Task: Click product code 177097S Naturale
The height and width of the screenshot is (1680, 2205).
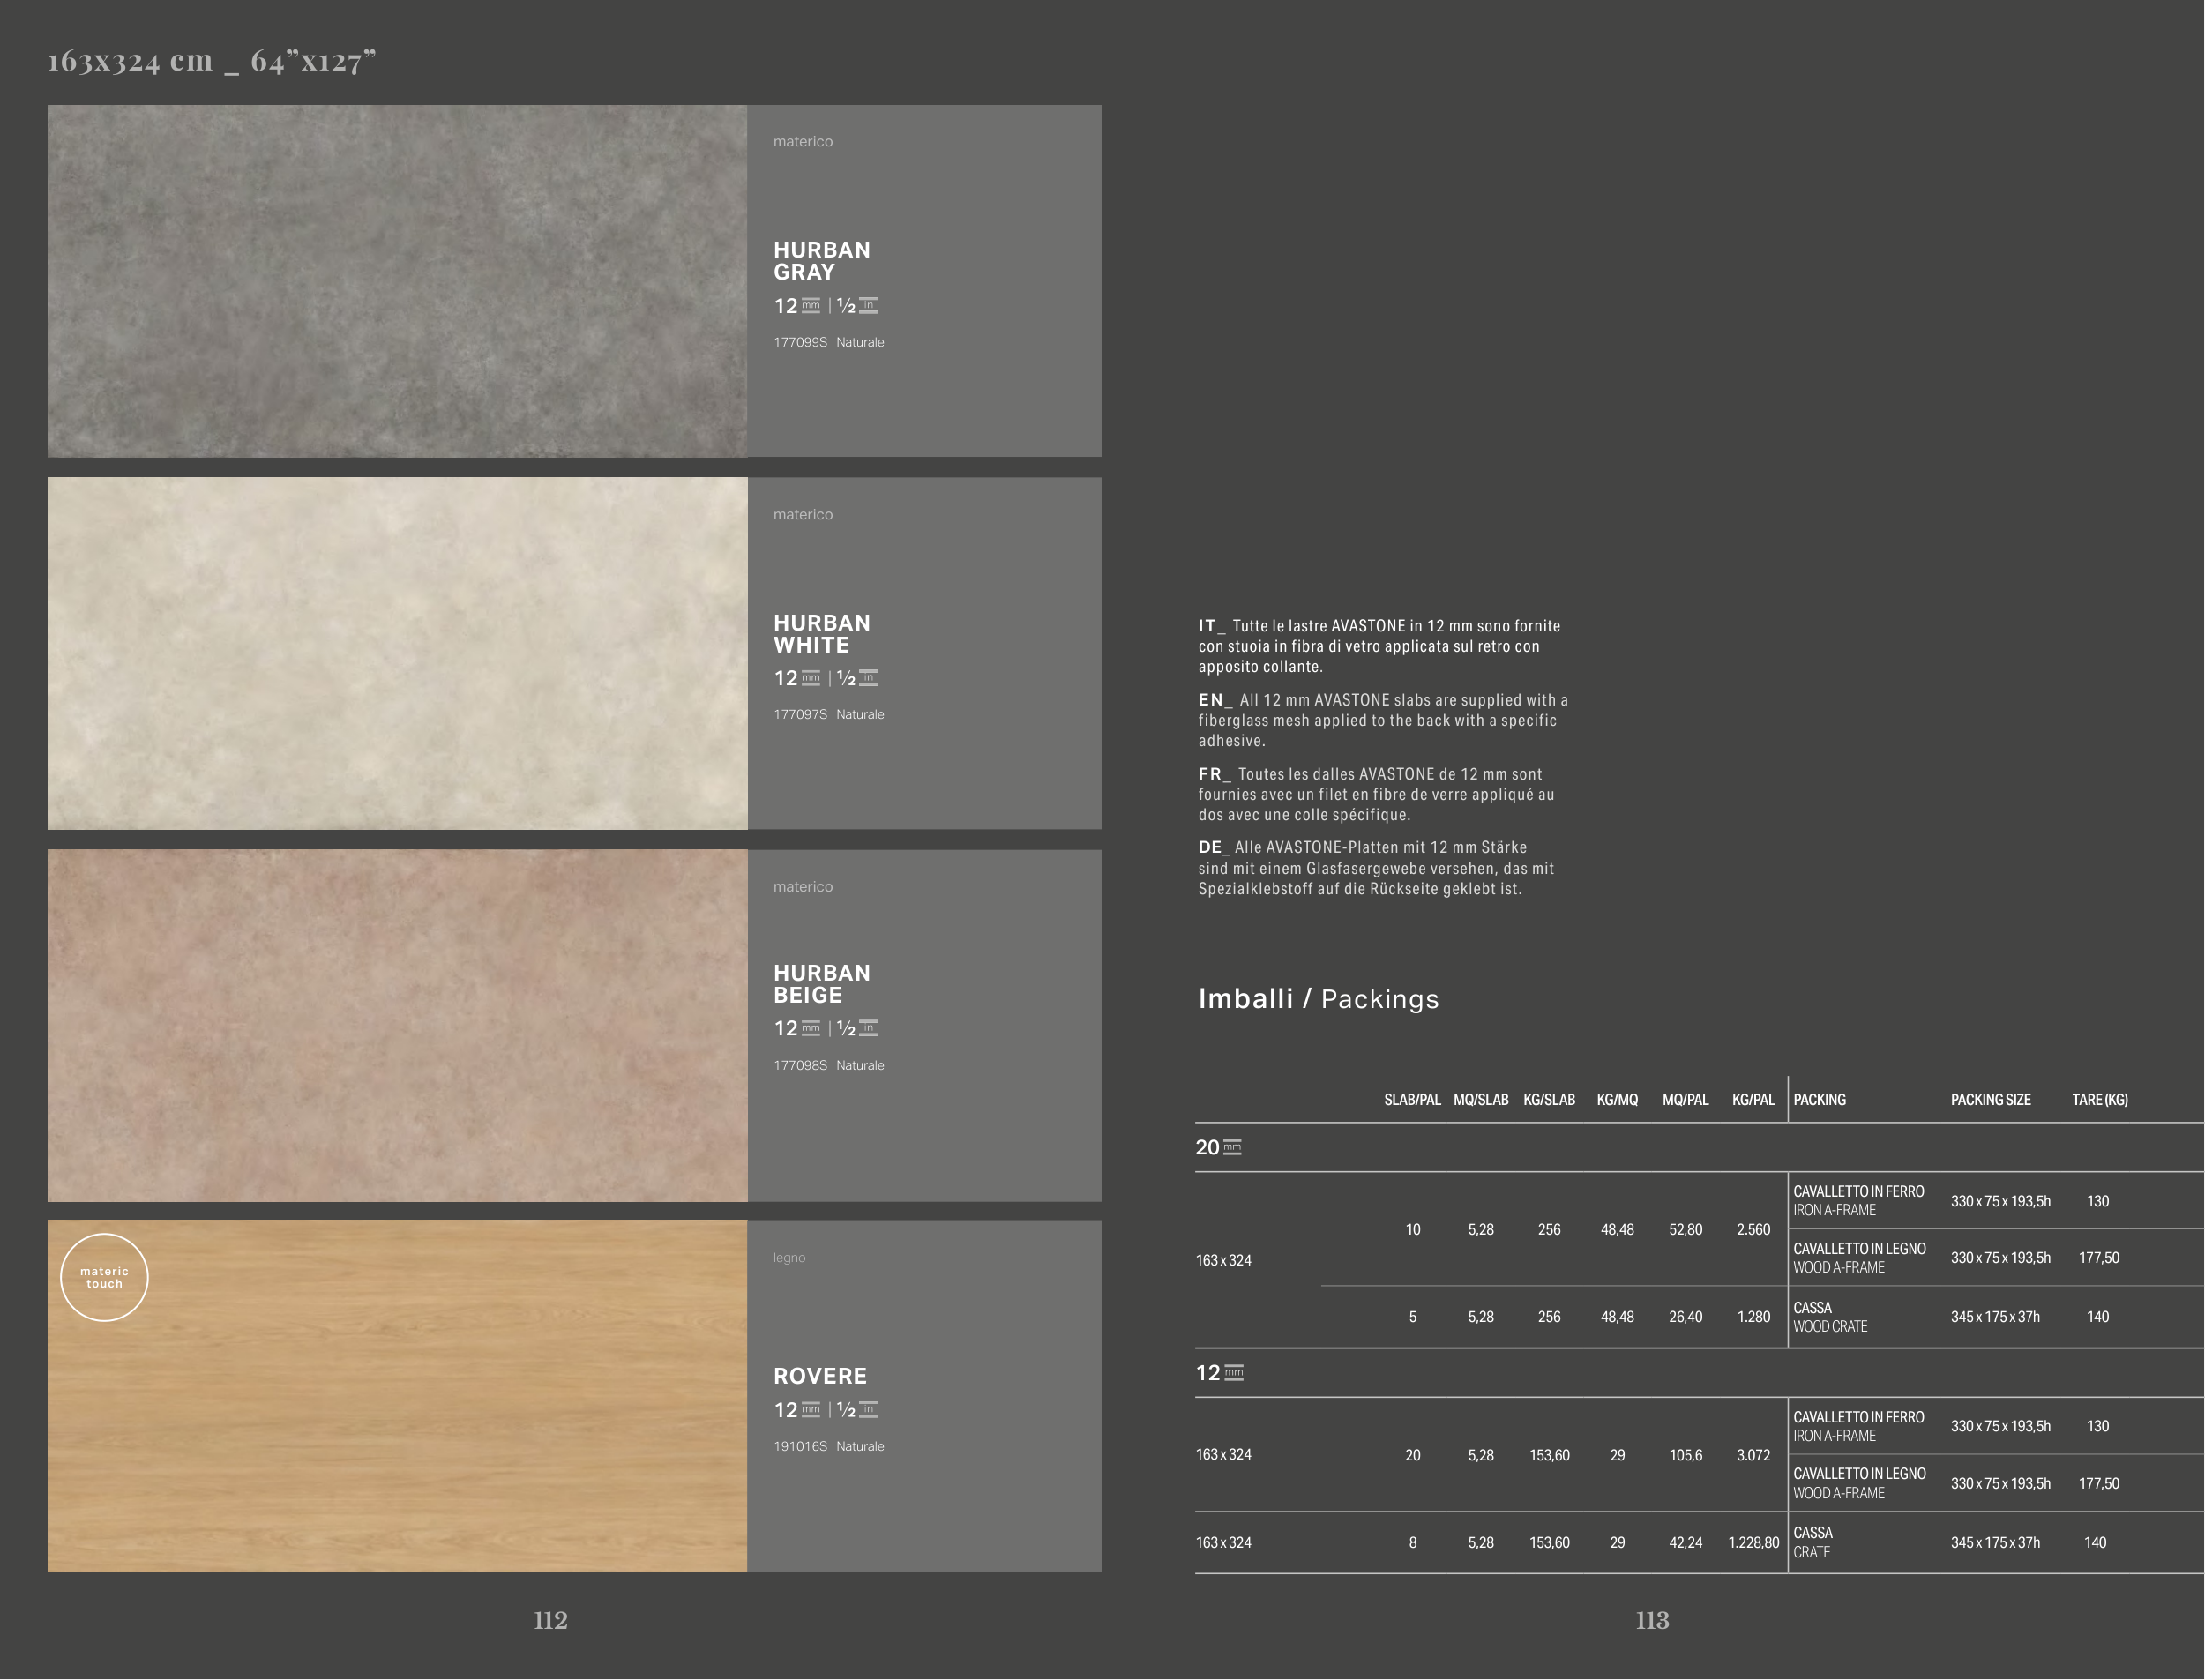Action: 828,714
